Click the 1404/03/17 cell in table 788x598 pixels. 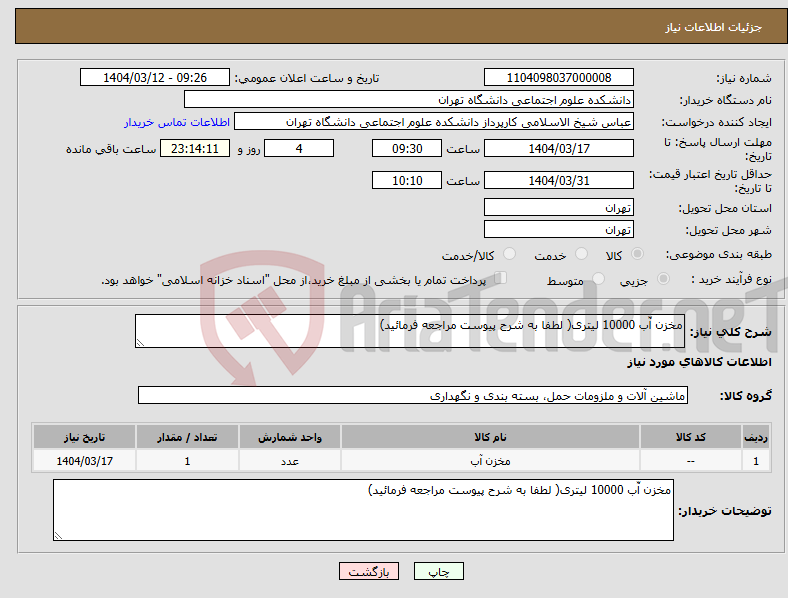[x=84, y=460]
